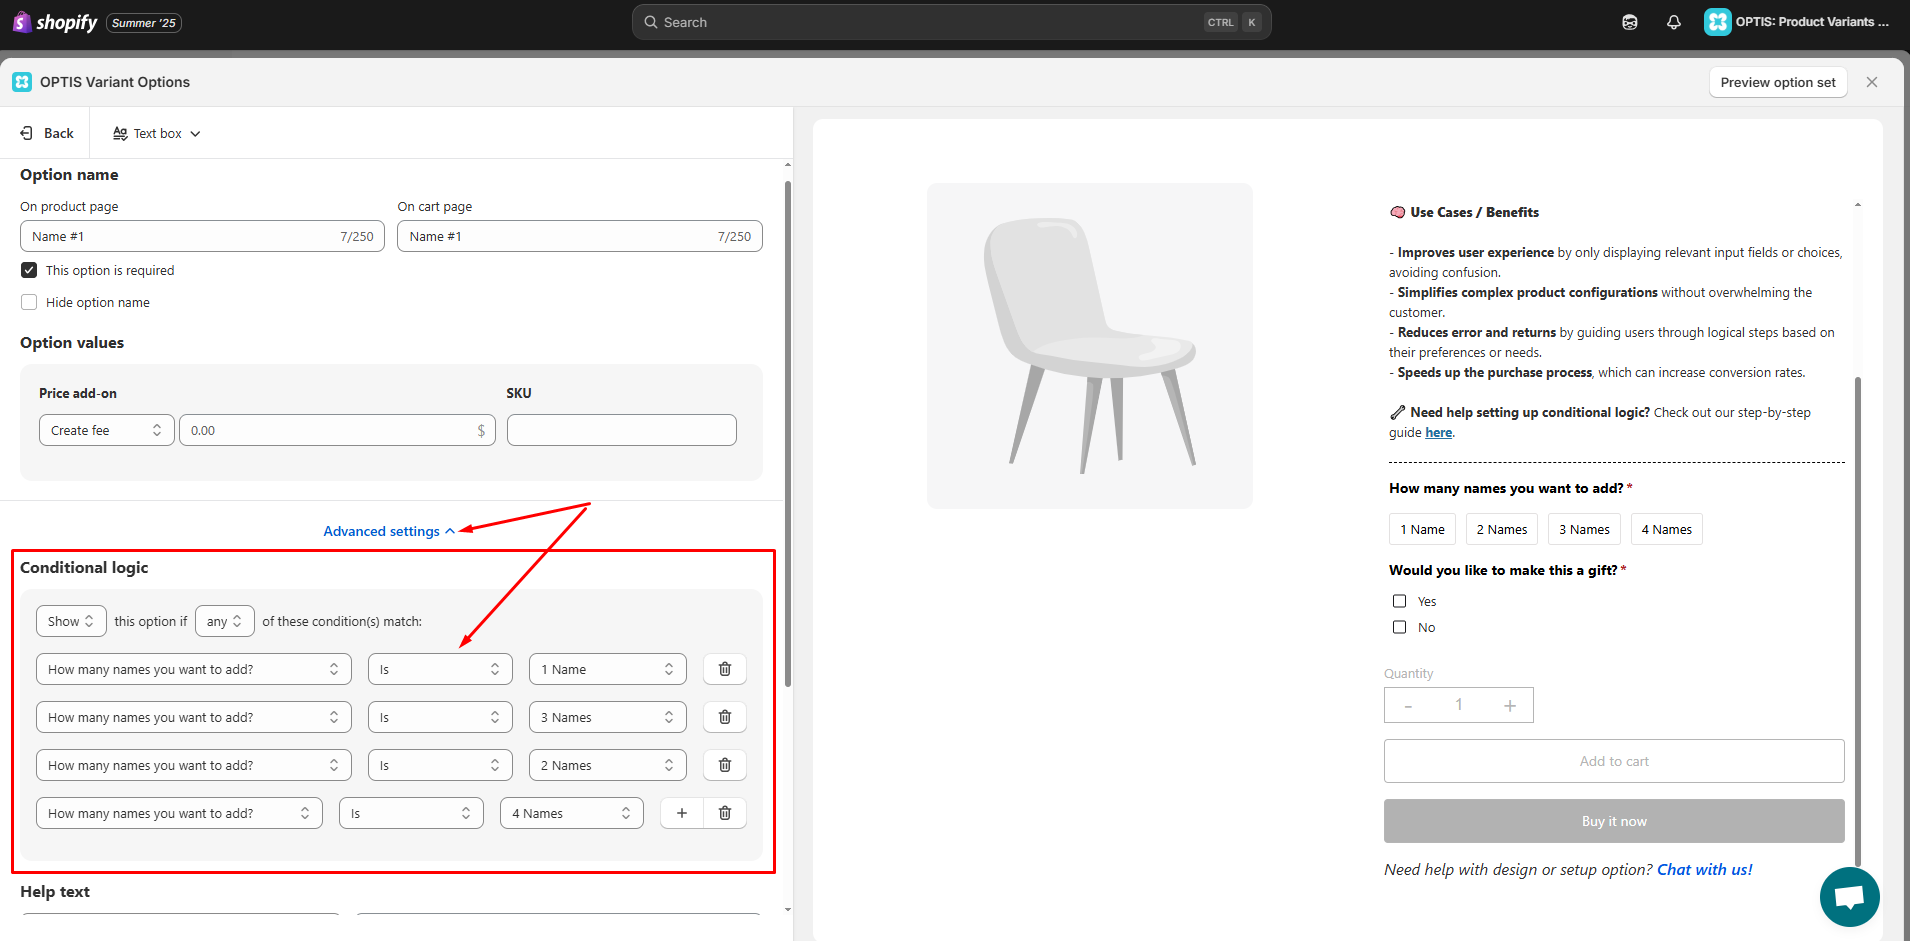Click the Buy it now button
The width and height of the screenshot is (1910, 941).
1614,821
